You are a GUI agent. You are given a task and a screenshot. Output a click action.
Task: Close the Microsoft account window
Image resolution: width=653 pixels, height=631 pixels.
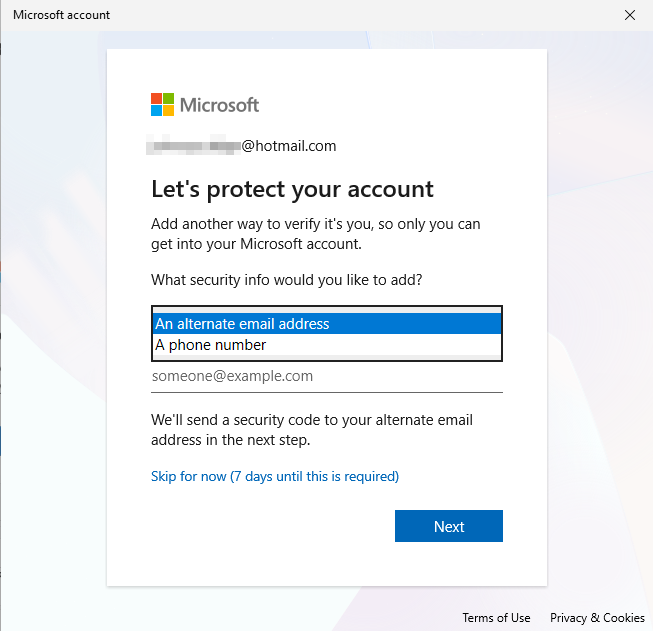click(x=630, y=15)
